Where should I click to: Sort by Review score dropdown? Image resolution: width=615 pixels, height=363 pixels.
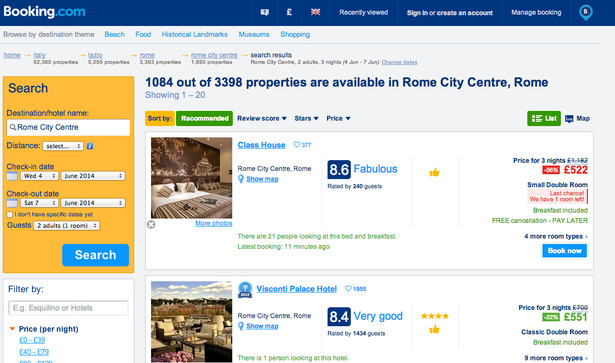tap(262, 118)
